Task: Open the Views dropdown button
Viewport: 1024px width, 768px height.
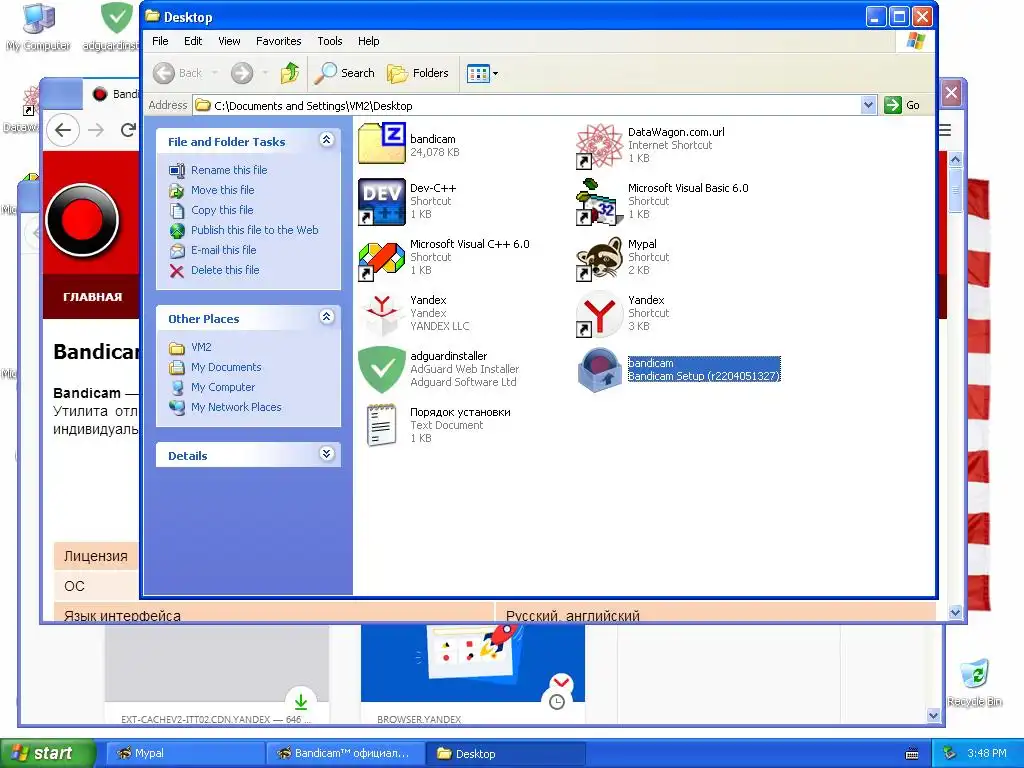Action: coord(483,73)
